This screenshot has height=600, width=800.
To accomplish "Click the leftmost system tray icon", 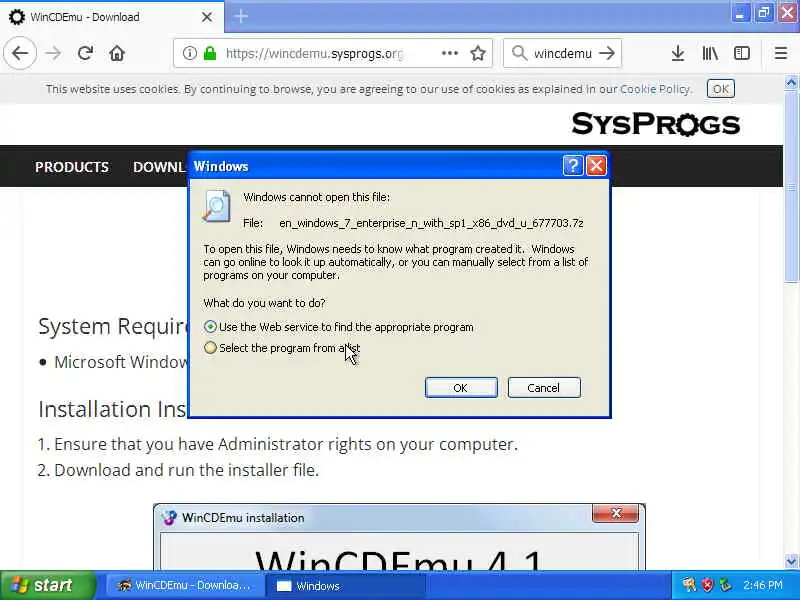I will [689, 585].
